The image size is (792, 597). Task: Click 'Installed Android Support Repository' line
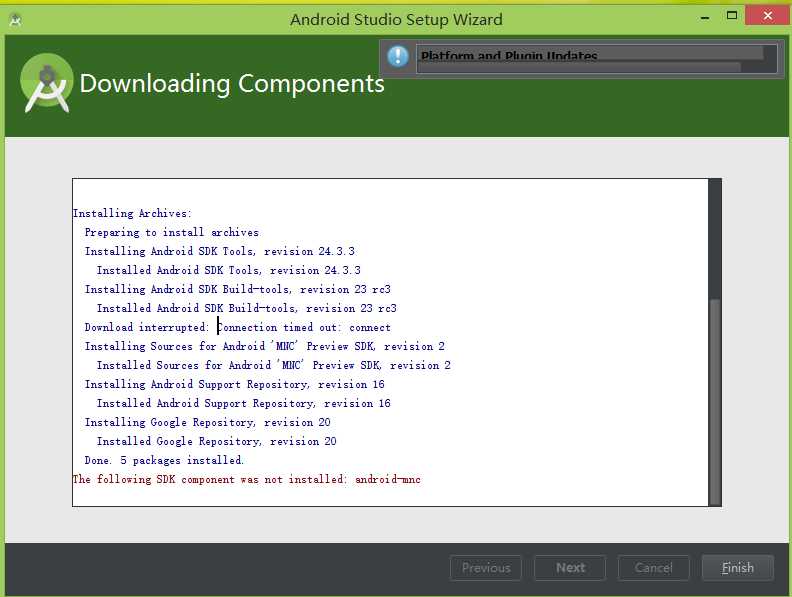coord(243,403)
